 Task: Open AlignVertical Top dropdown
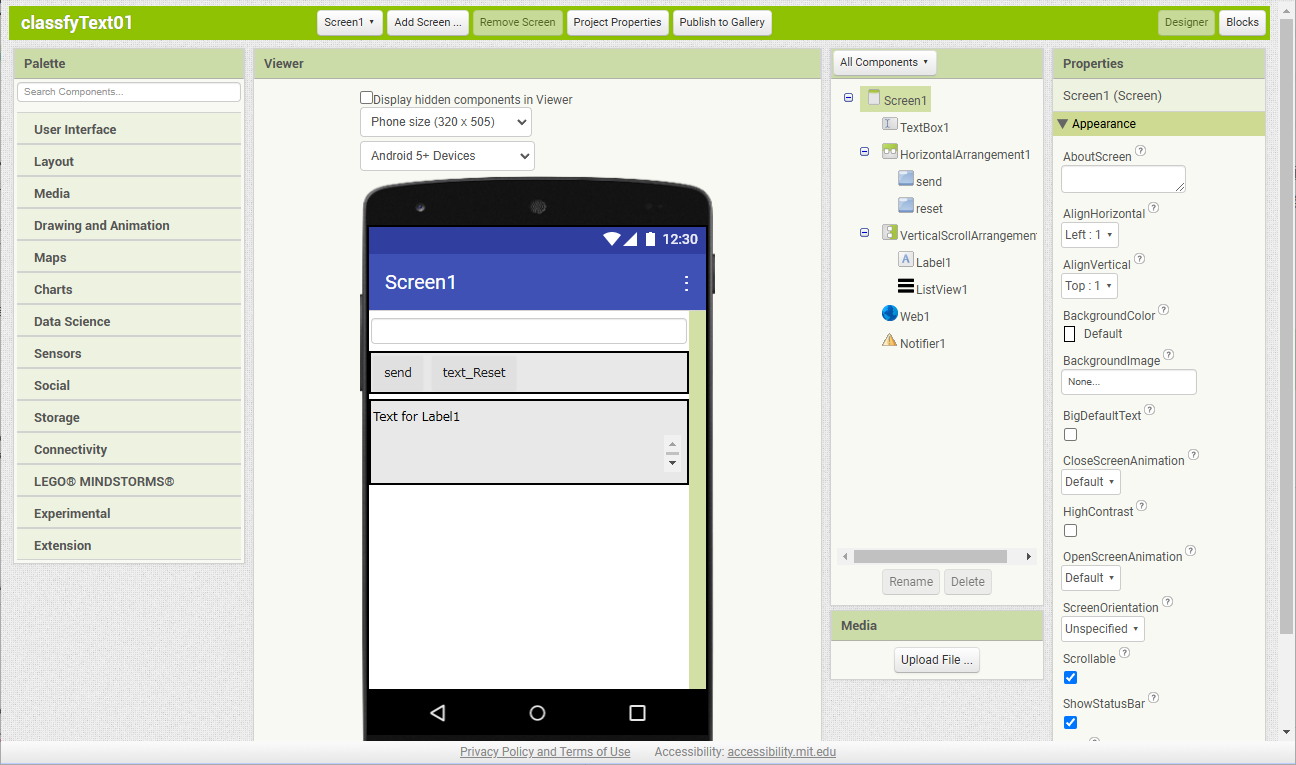pyautogui.click(x=1089, y=286)
